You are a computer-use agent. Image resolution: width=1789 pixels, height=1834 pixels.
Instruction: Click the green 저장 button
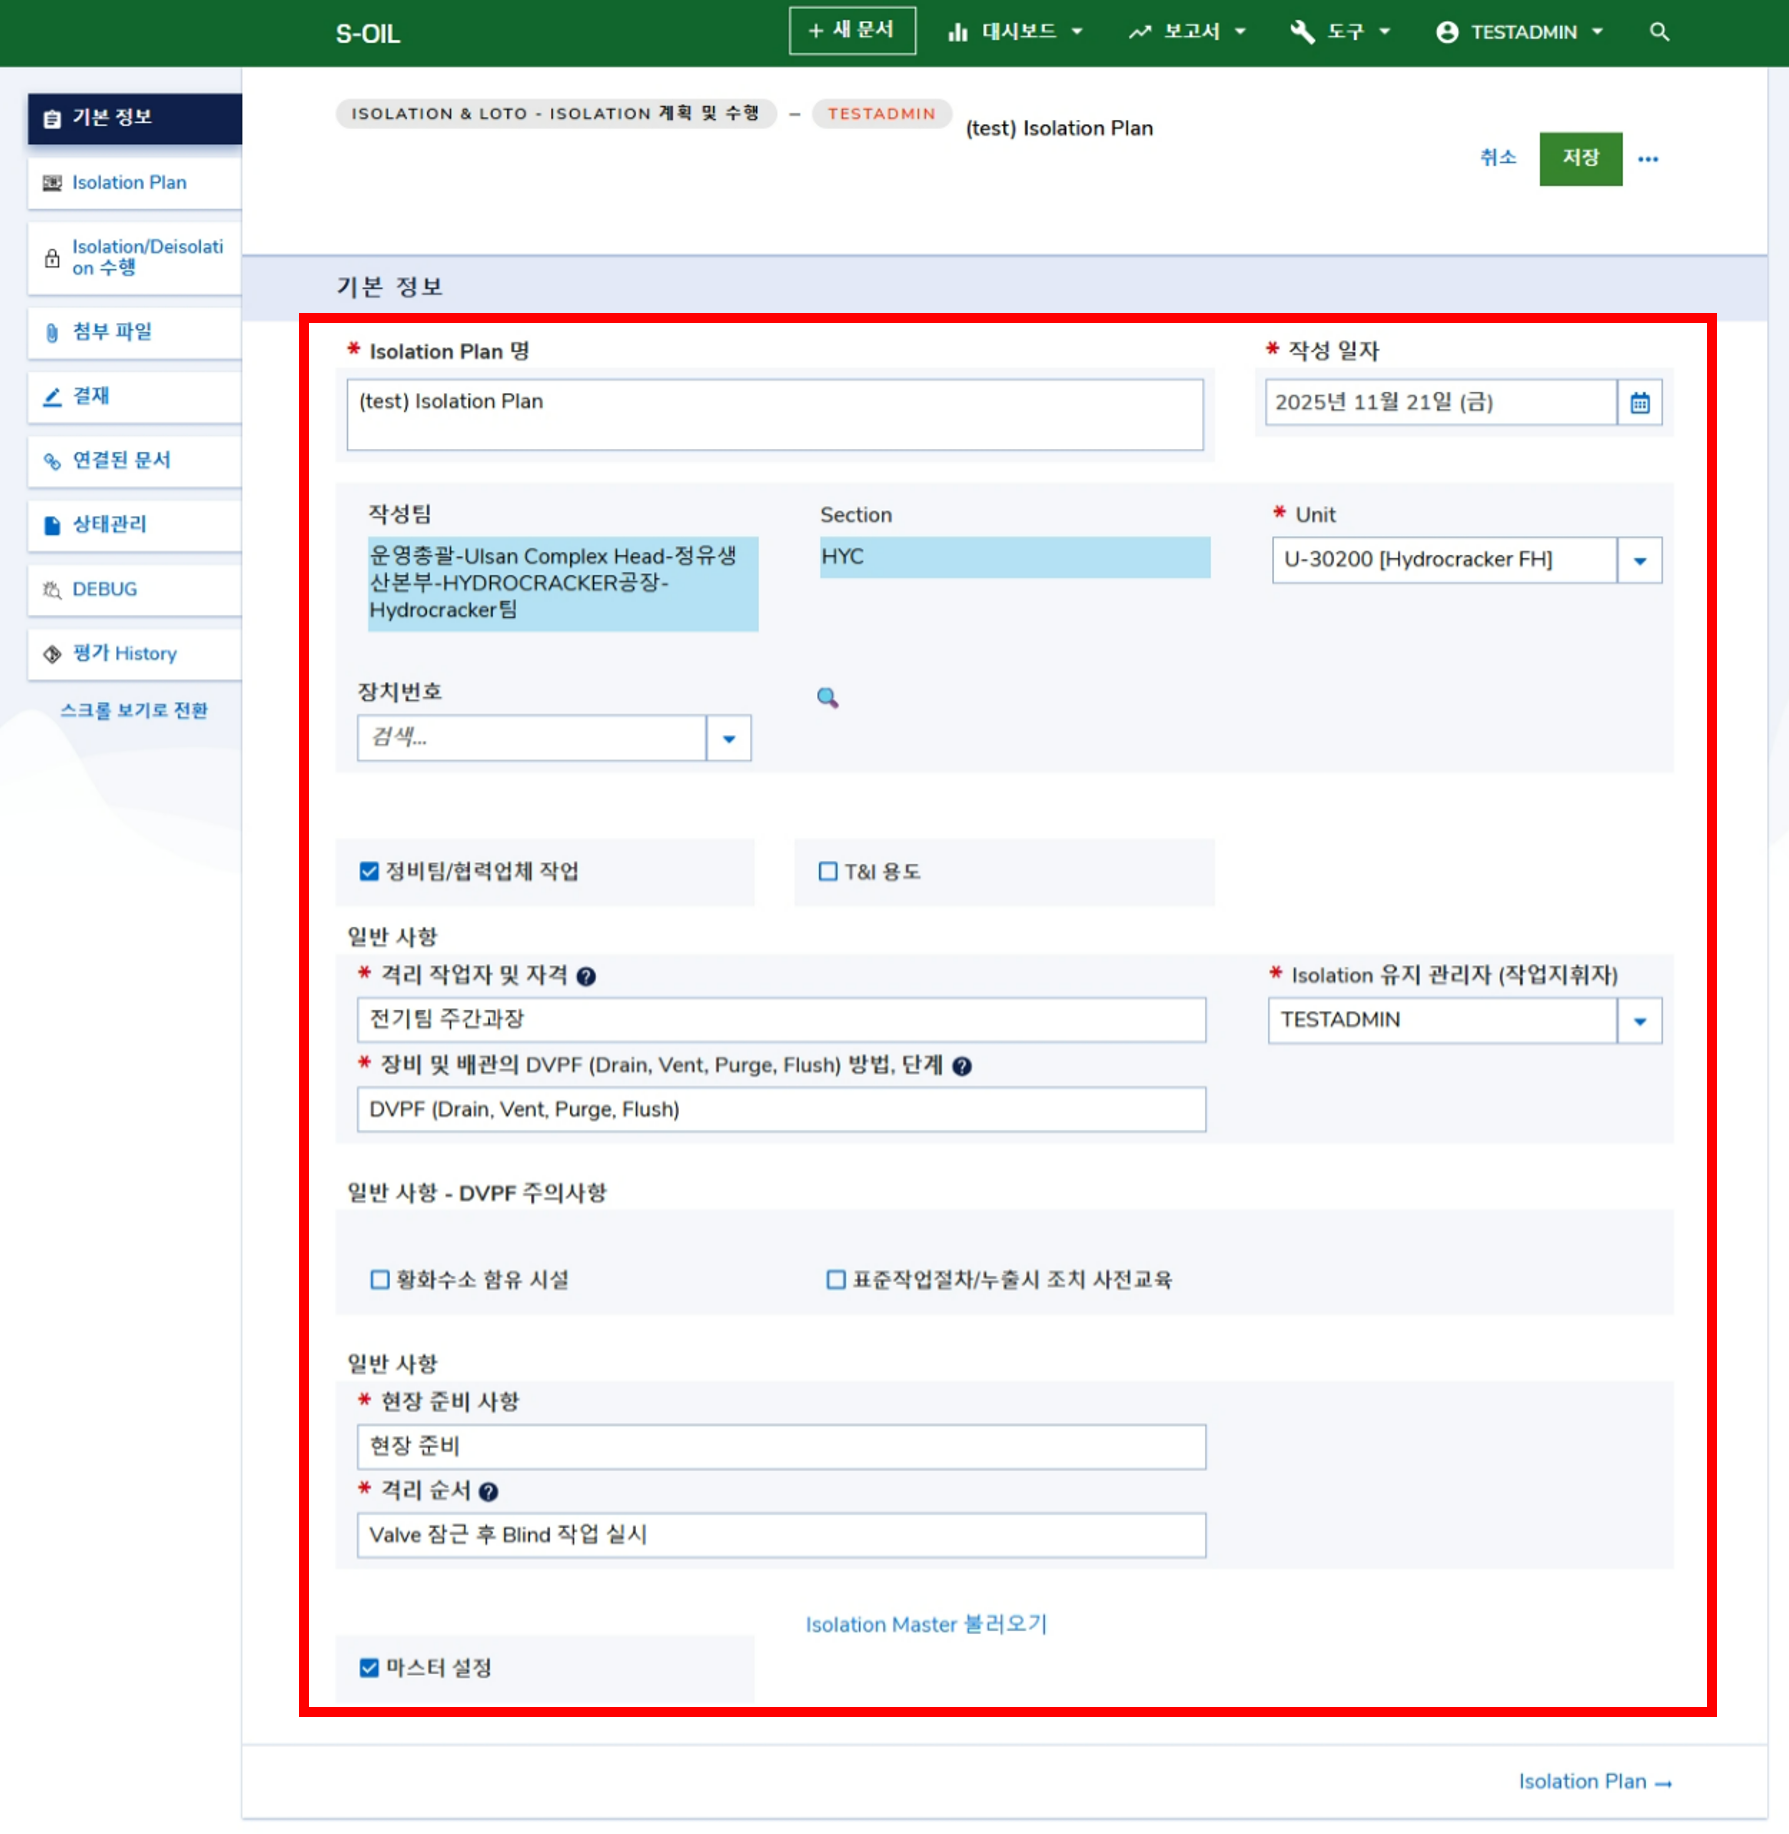pyautogui.click(x=1580, y=158)
